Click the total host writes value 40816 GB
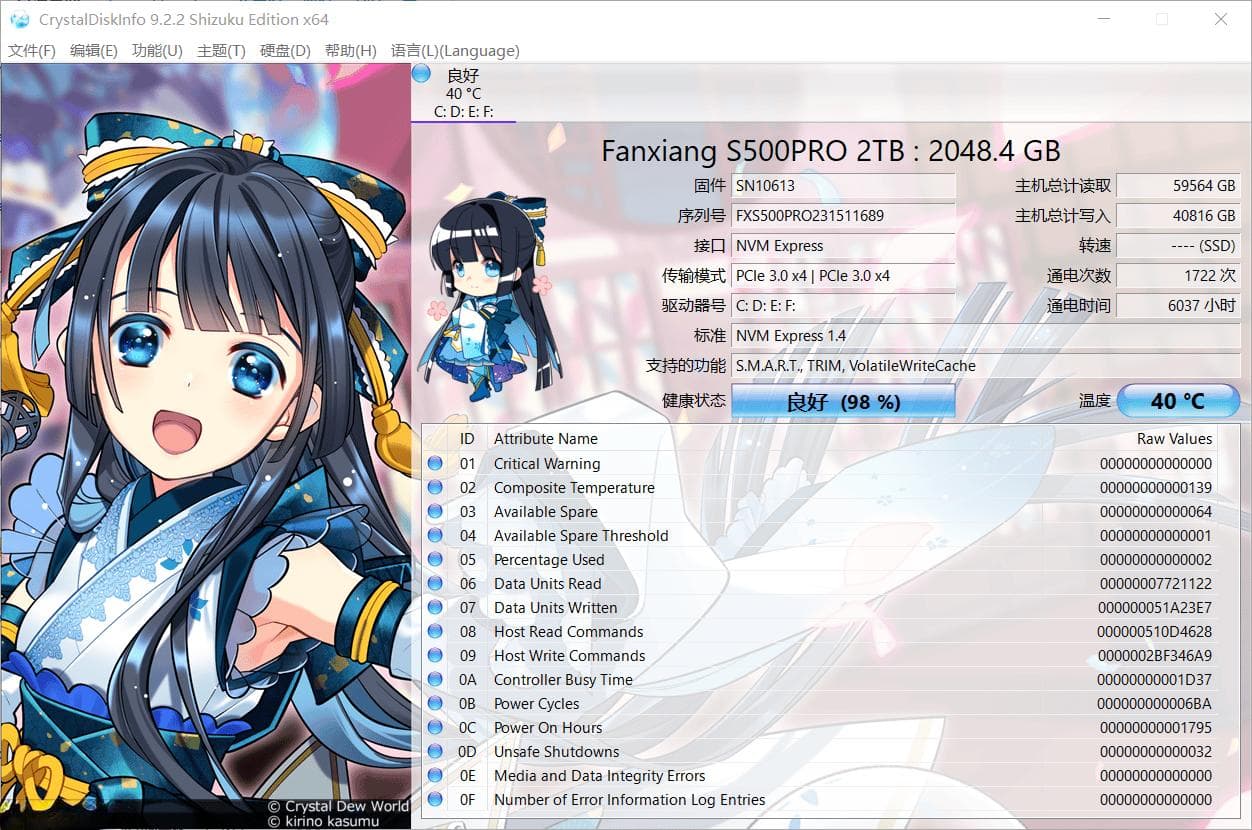The image size is (1252, 830). point(1178,216)
